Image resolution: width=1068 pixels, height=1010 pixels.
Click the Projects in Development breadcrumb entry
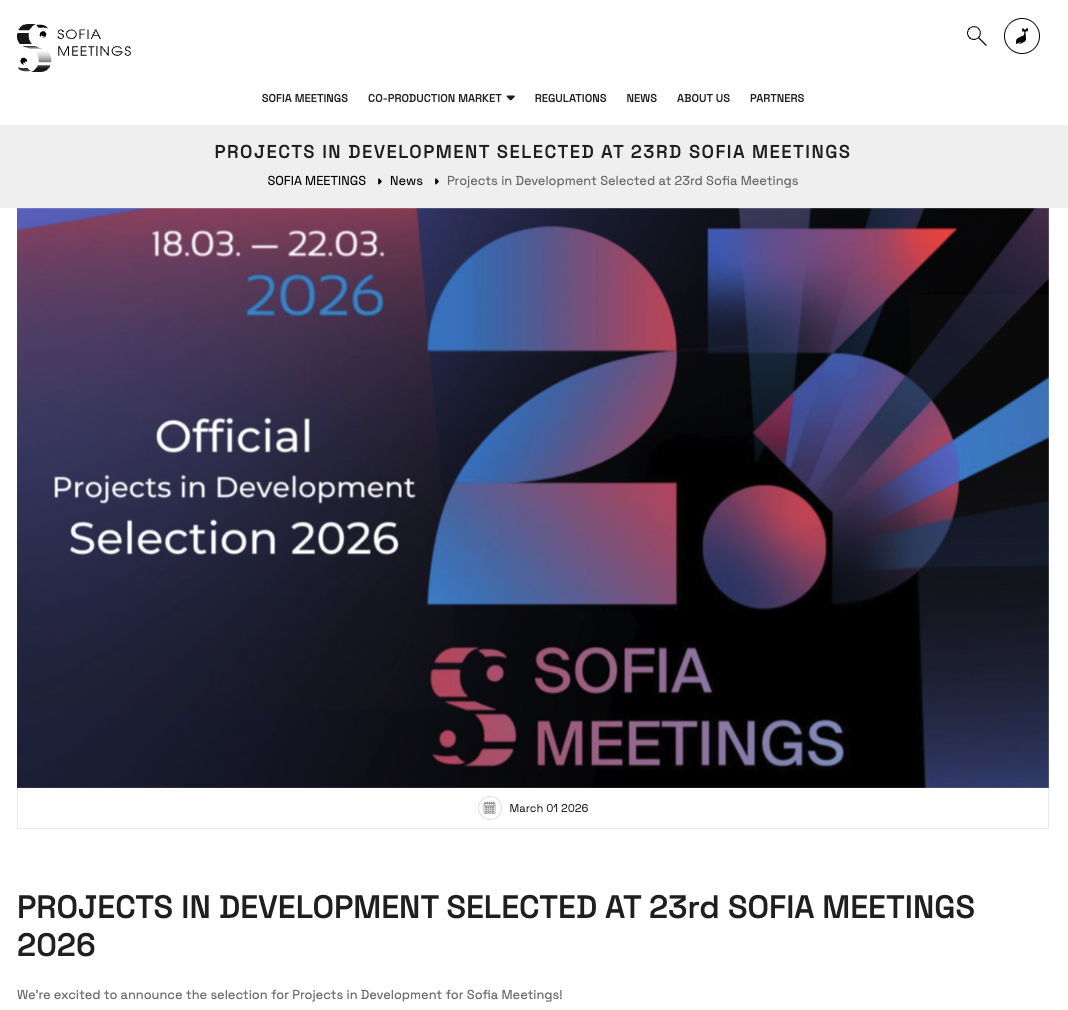tap(622, 181)
